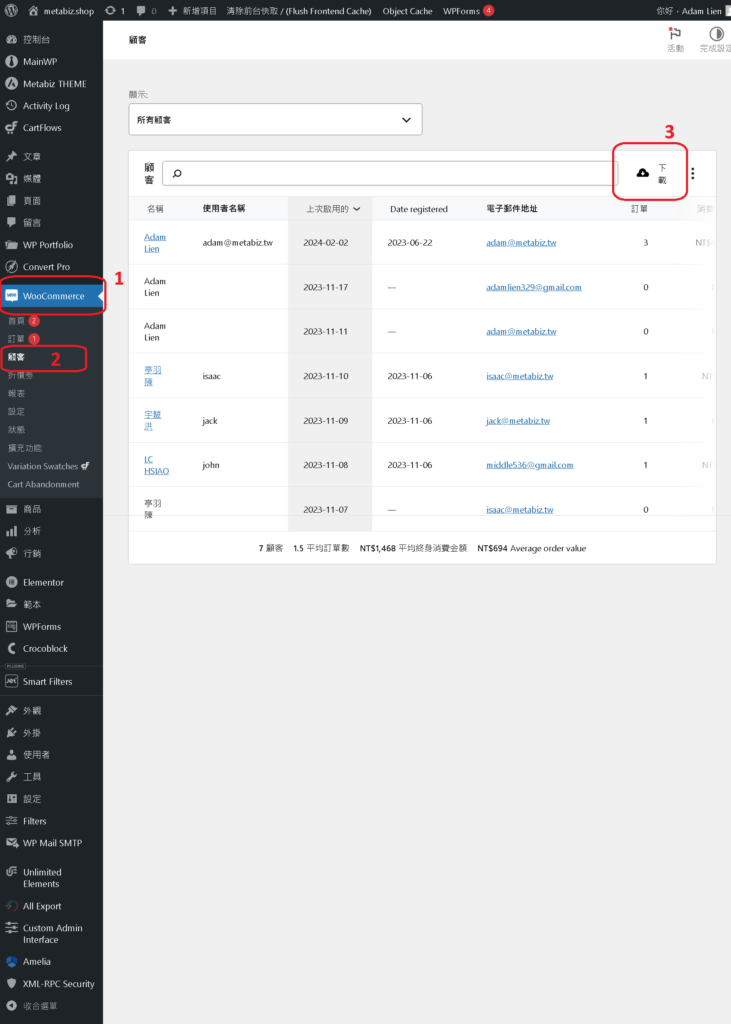731x1024 pixels.
Task: Select the Customers submenu item
Action: 17,357
